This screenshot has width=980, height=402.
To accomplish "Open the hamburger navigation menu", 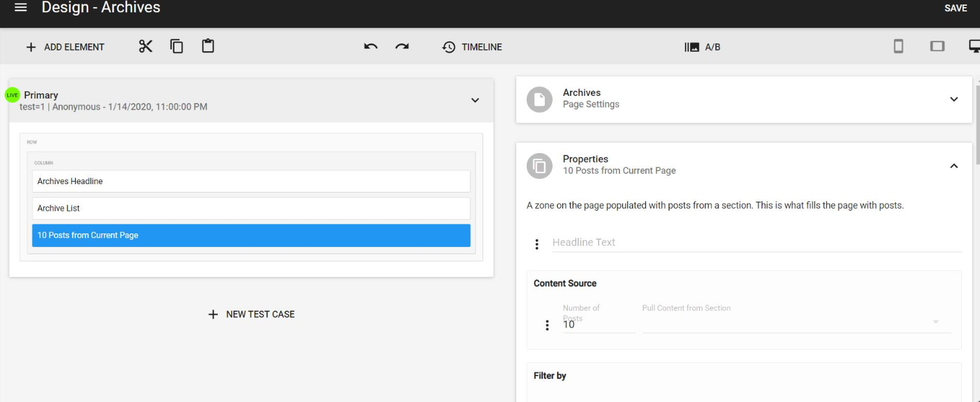I will [x=20, y=8].
